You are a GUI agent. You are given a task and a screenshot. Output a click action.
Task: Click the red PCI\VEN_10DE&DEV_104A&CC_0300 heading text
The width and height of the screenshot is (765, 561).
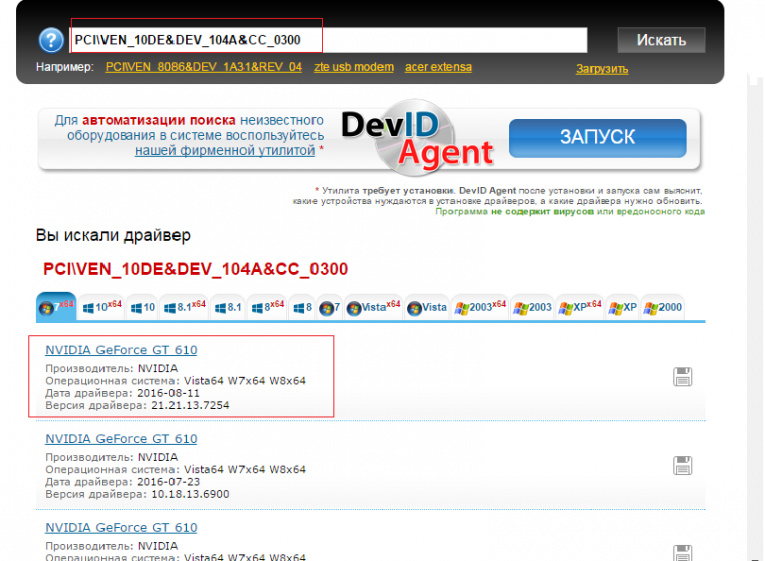click(195, 269)
